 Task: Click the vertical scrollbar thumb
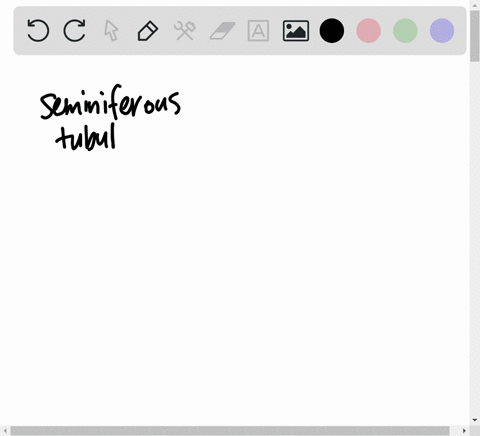coord(474,36)
